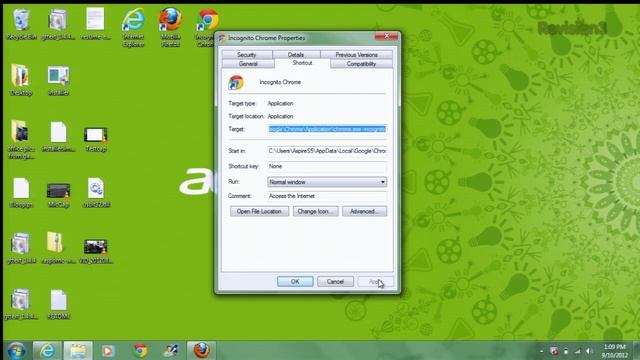Open the Internet Explorer desktop shortcut
Image resolution: width=640 pixels, height=360 pixels.
pos(133,27)
